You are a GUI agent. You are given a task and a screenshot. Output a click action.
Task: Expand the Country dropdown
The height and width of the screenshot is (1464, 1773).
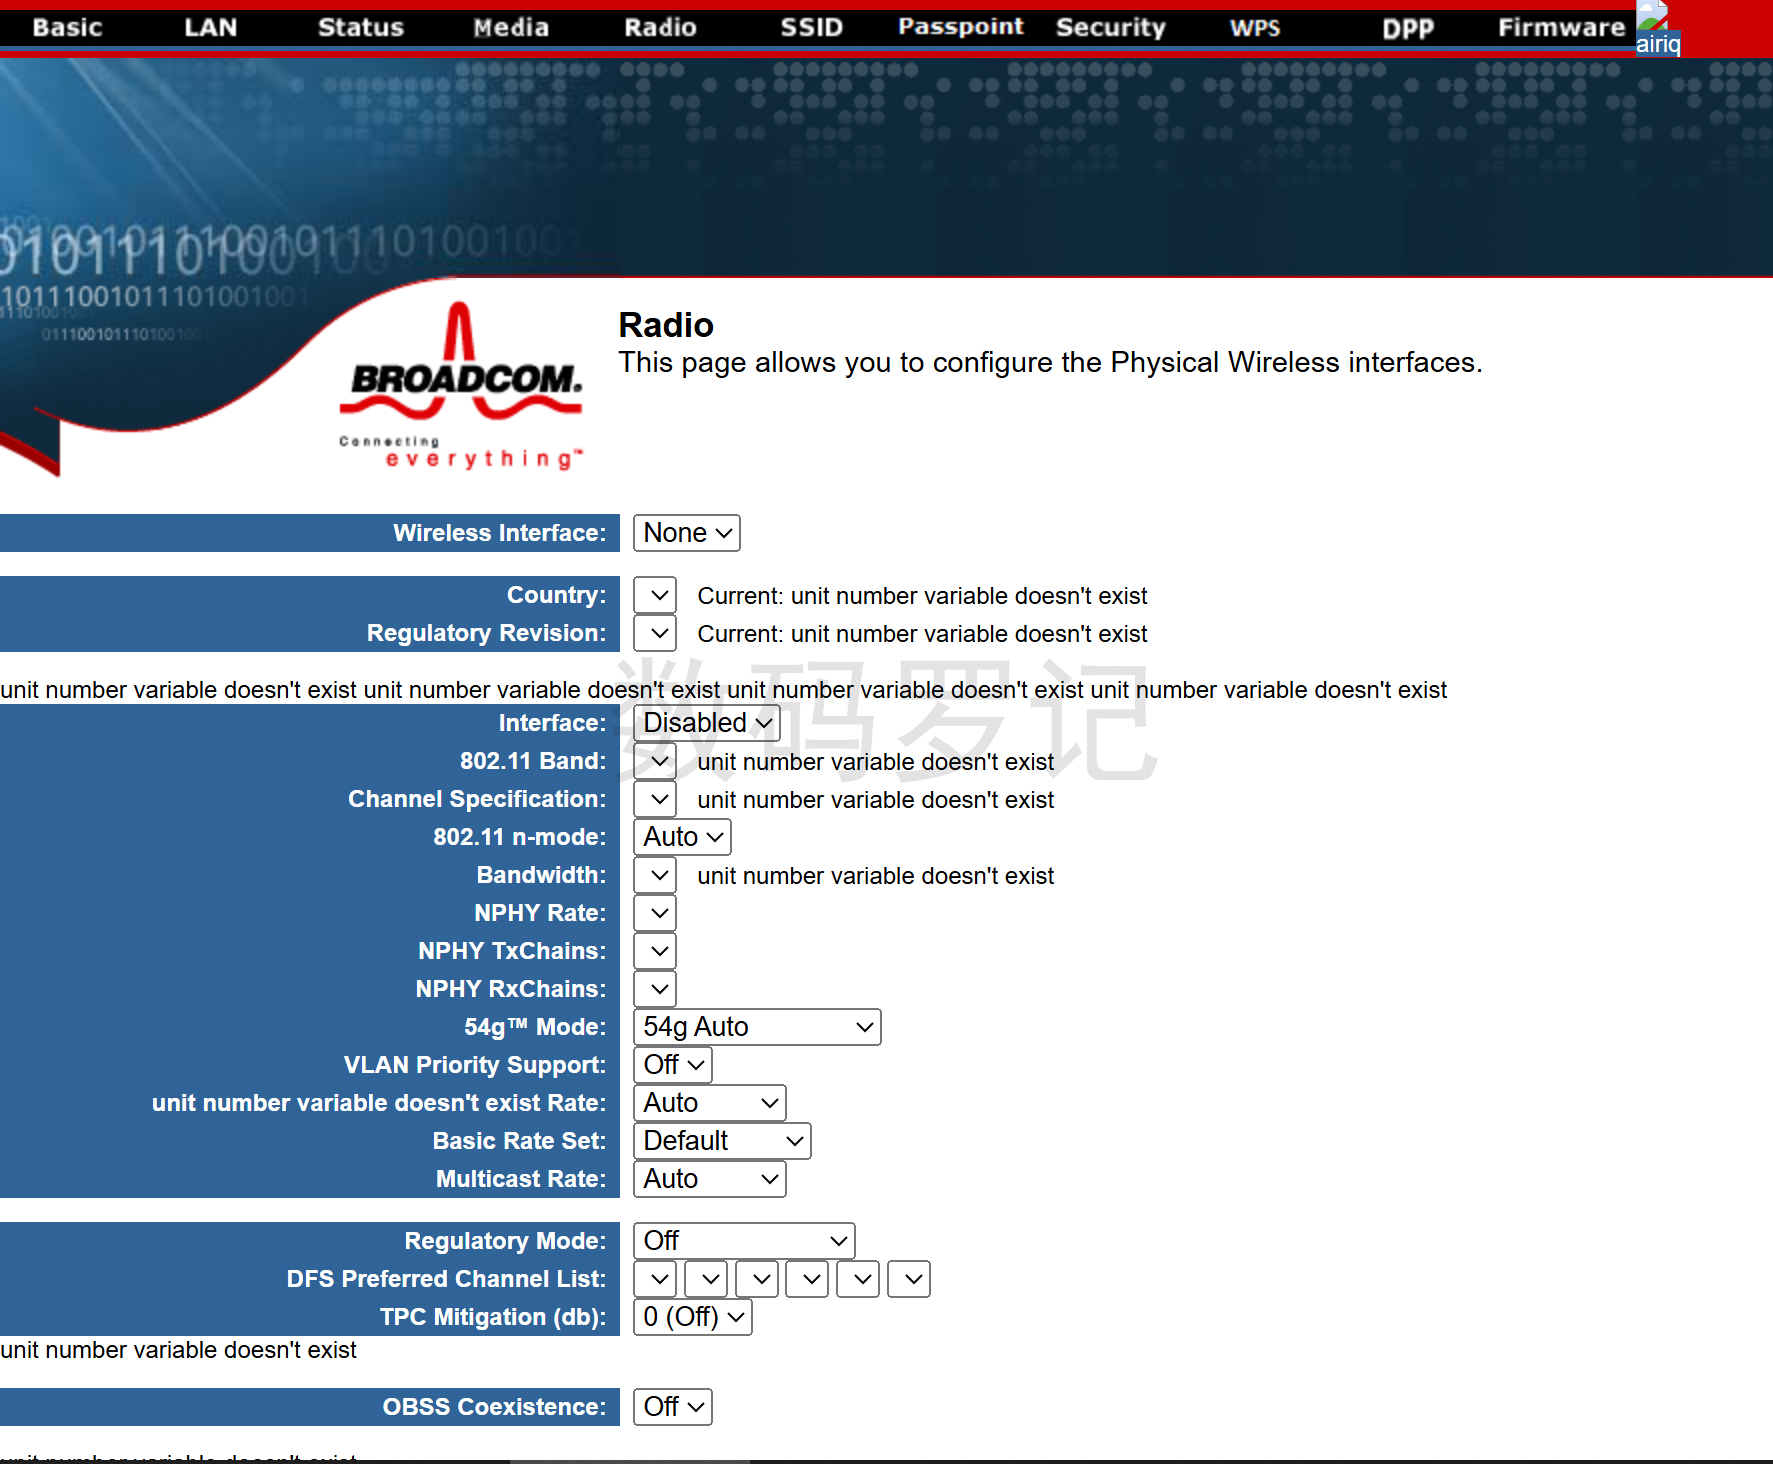coord(655,595)
